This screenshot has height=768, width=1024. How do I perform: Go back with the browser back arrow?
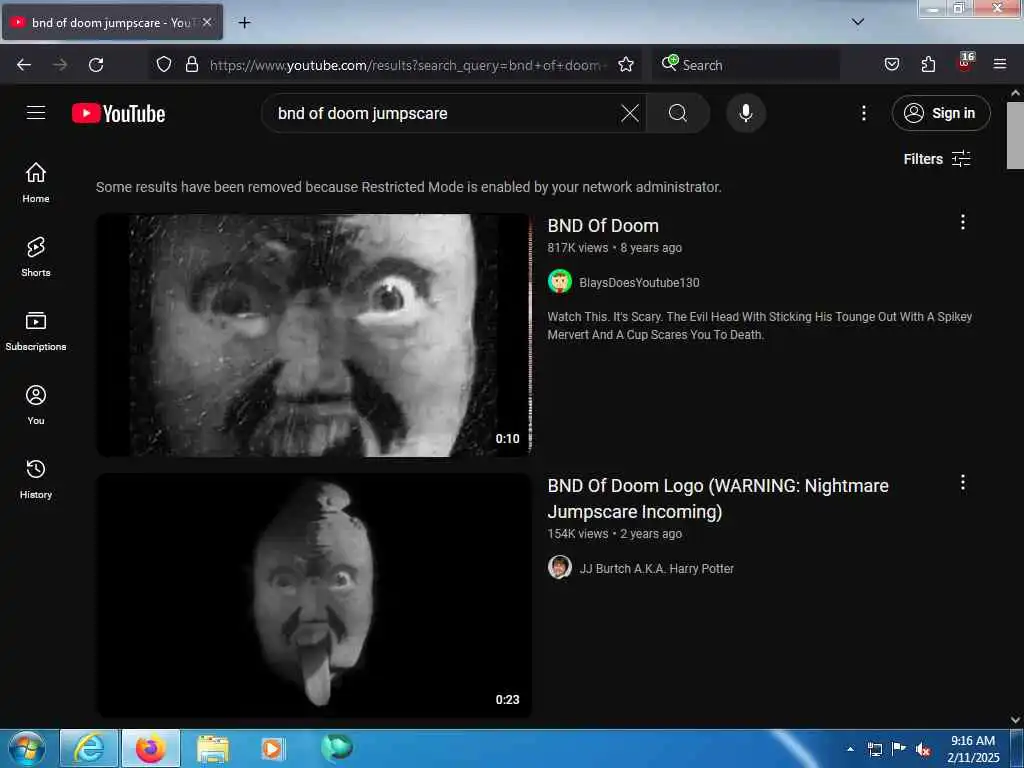click(24, 65)
